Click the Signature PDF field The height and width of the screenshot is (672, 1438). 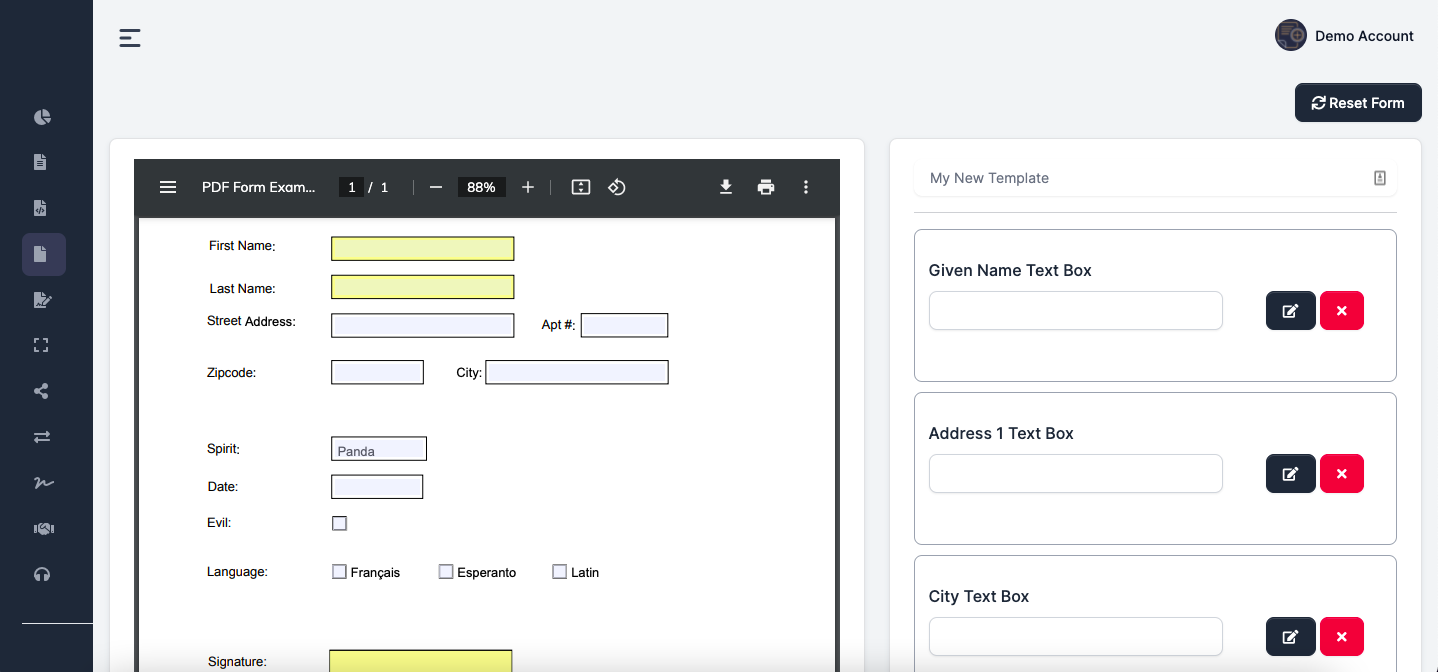coord(421,661)
